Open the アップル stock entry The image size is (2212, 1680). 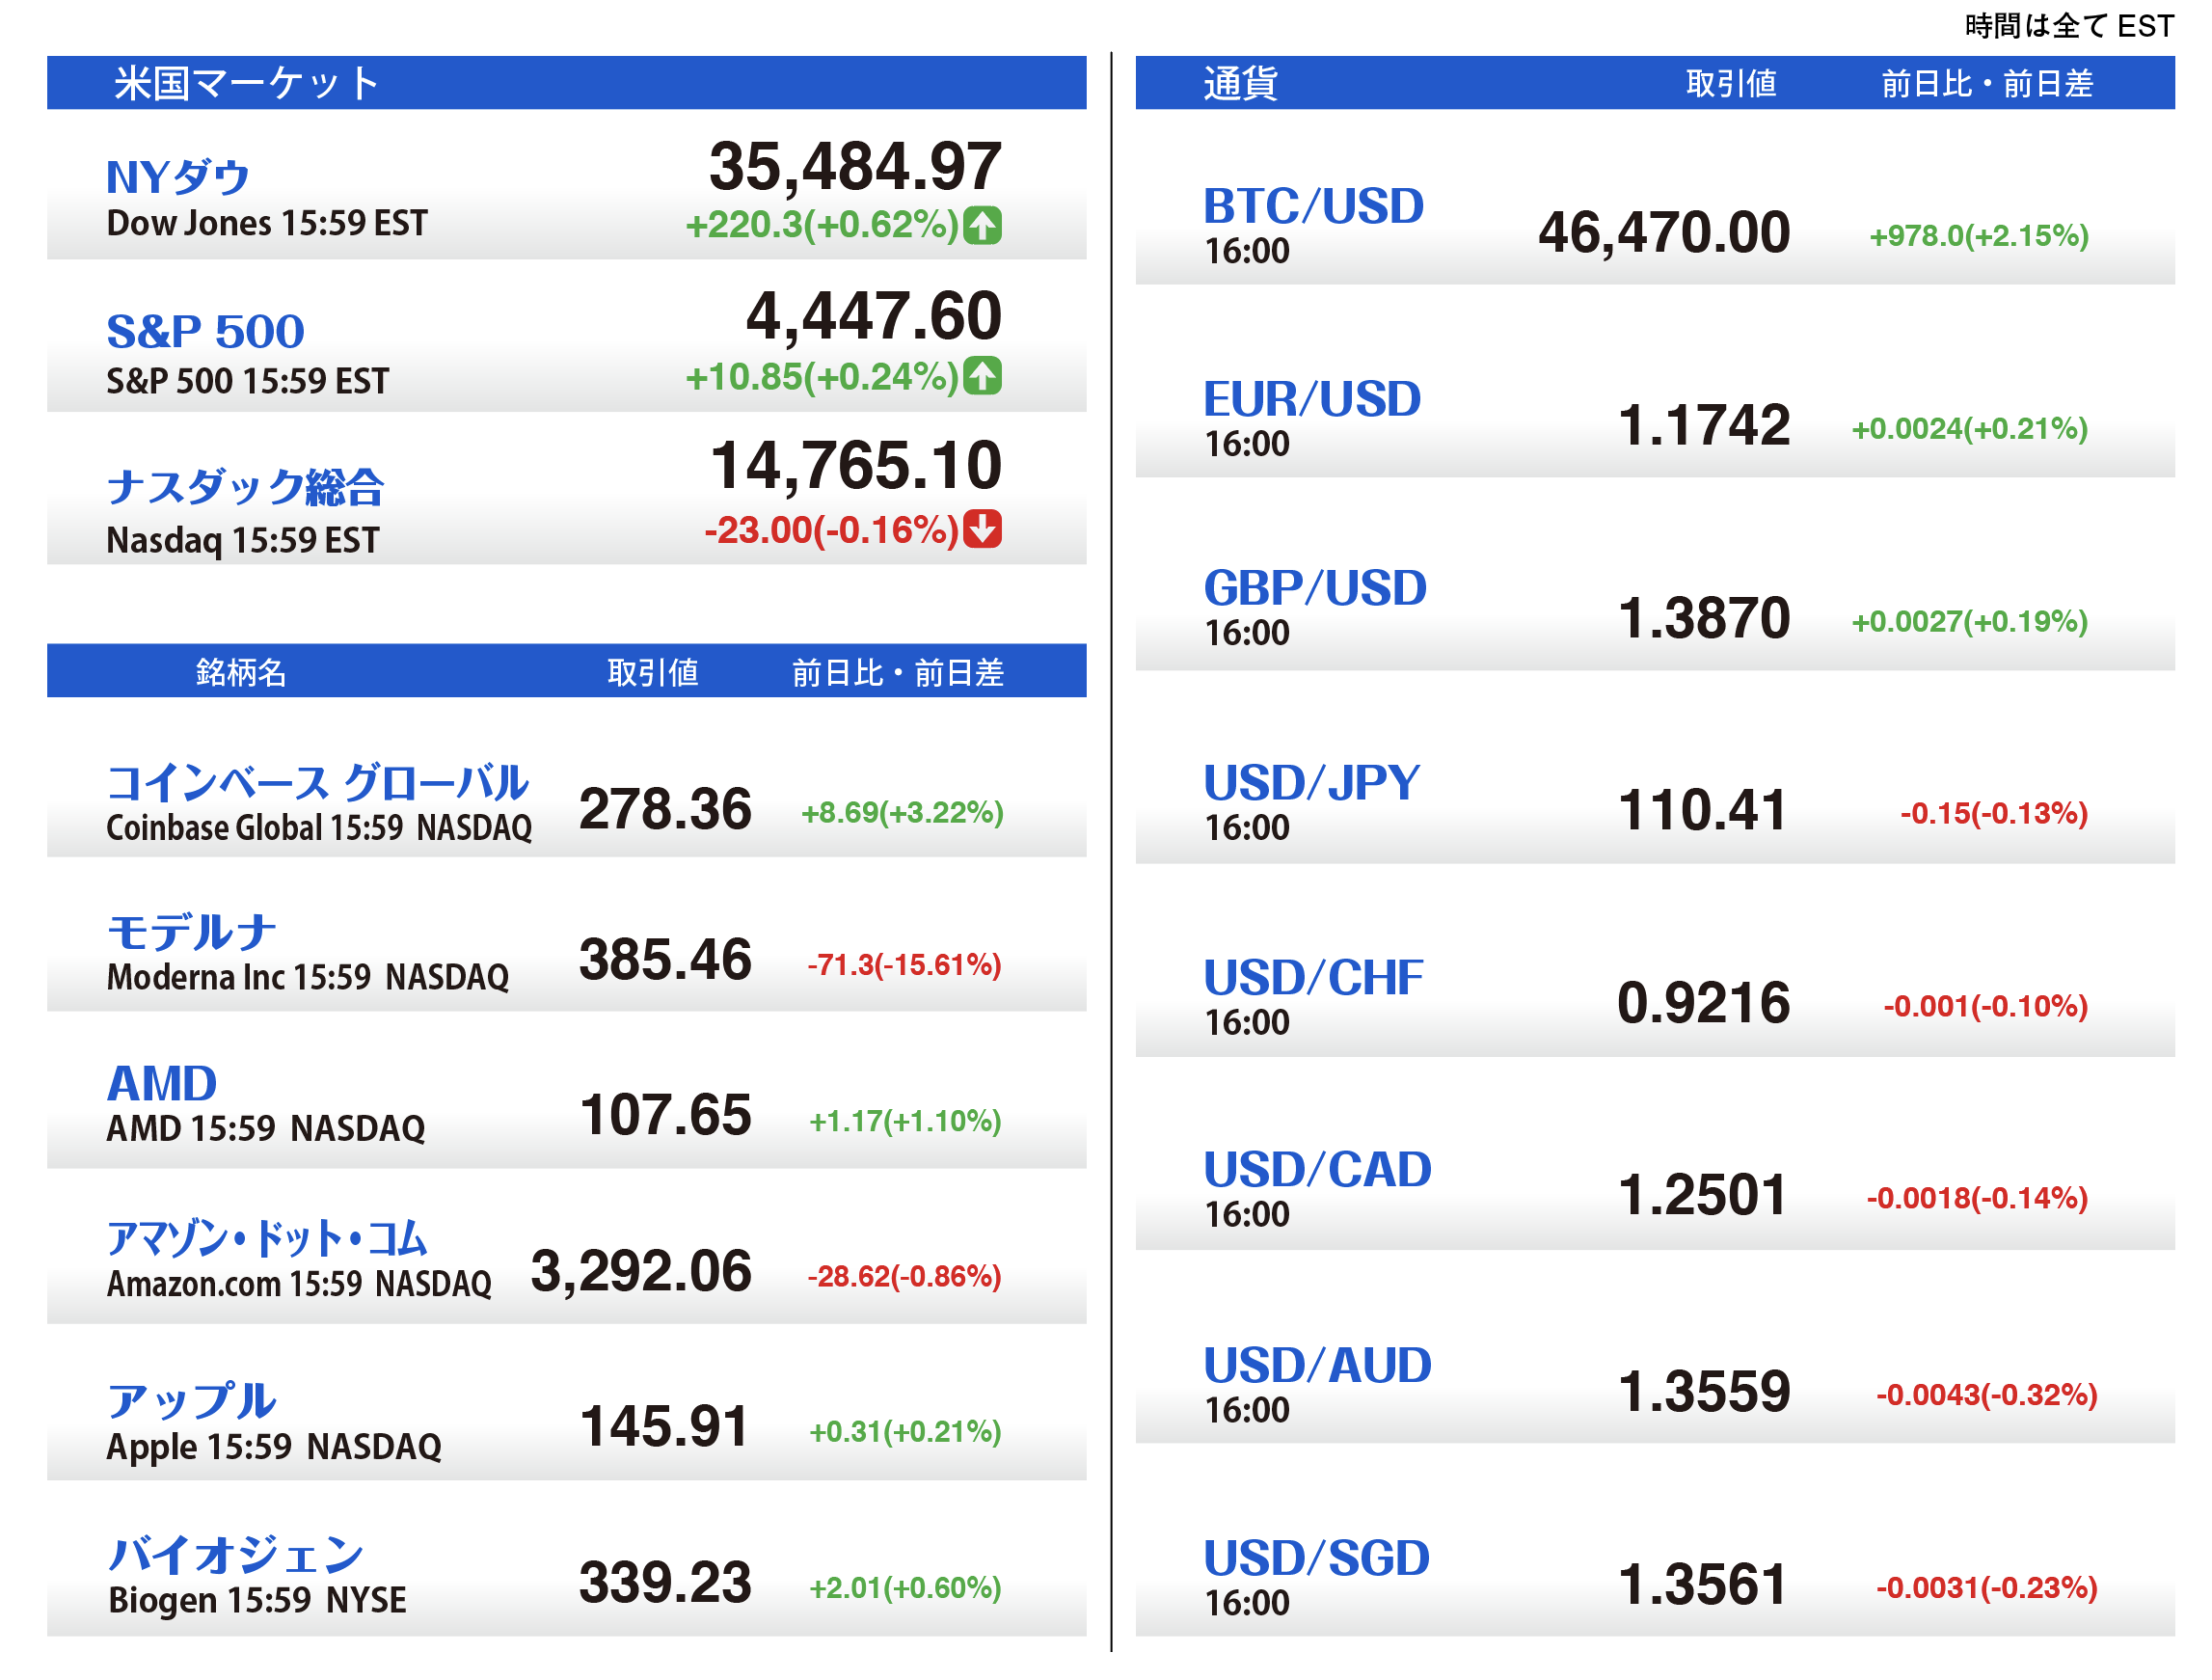click(x=191, y=1401)
